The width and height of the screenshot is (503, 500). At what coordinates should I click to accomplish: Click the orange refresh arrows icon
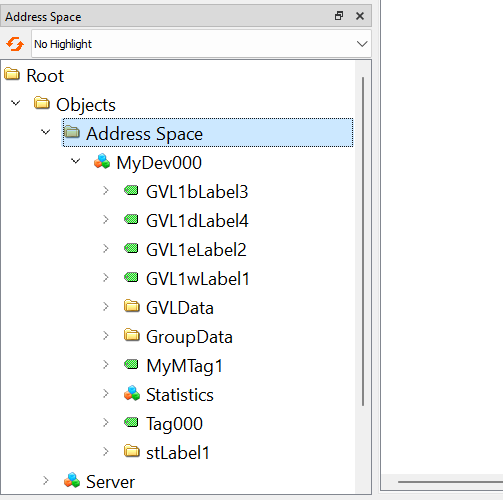(15, 44)
